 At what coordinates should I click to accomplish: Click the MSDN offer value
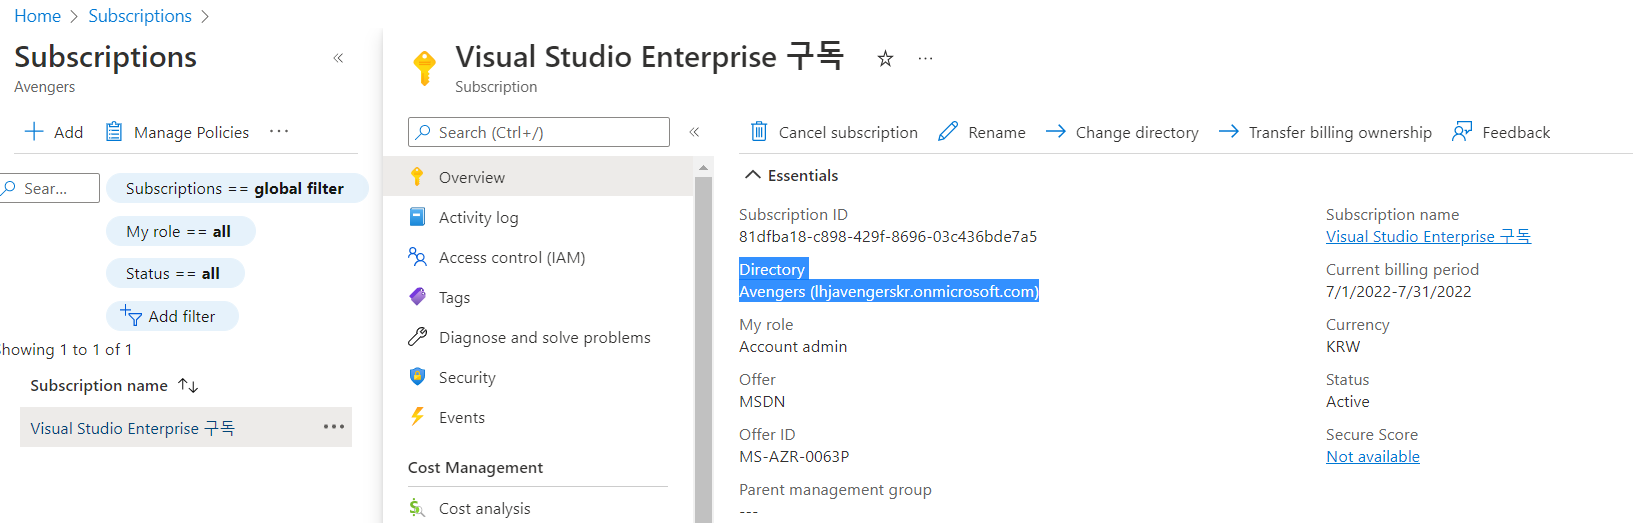(x=762, y=401)
